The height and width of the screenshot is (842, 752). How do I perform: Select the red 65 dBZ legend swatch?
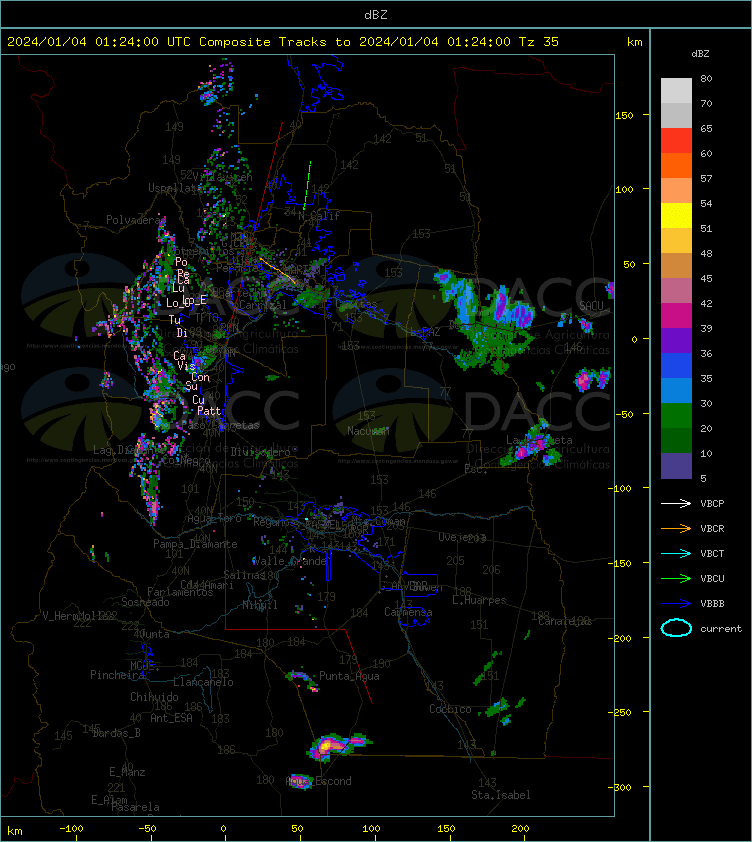[x=676, y=141]
